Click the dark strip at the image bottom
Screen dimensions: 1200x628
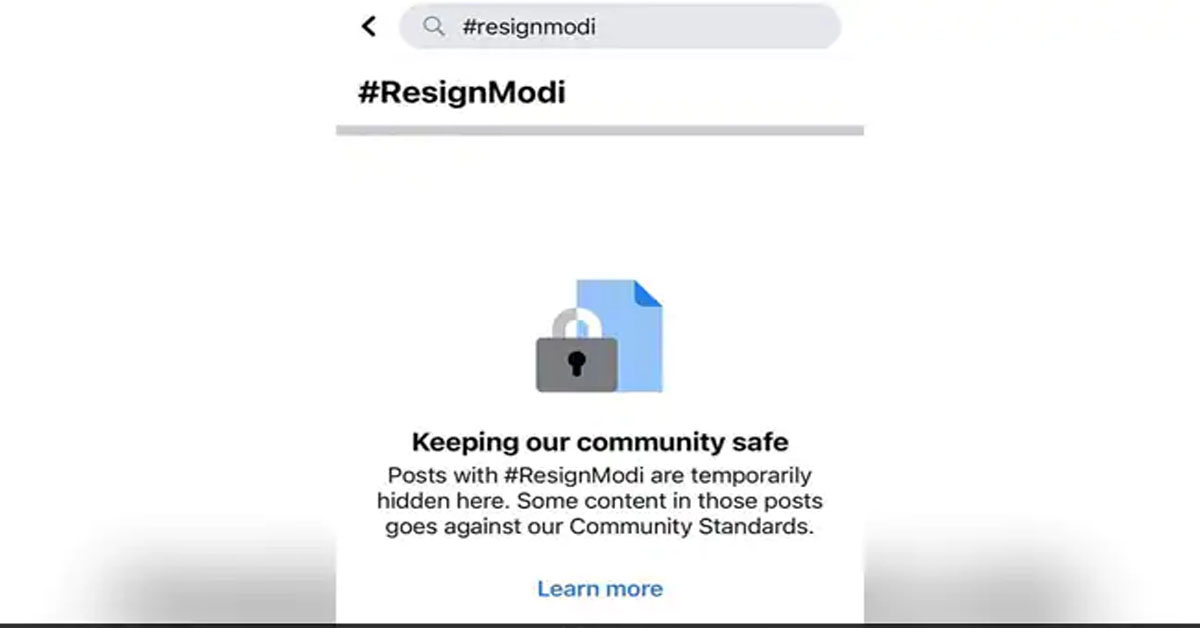[600, 624]
